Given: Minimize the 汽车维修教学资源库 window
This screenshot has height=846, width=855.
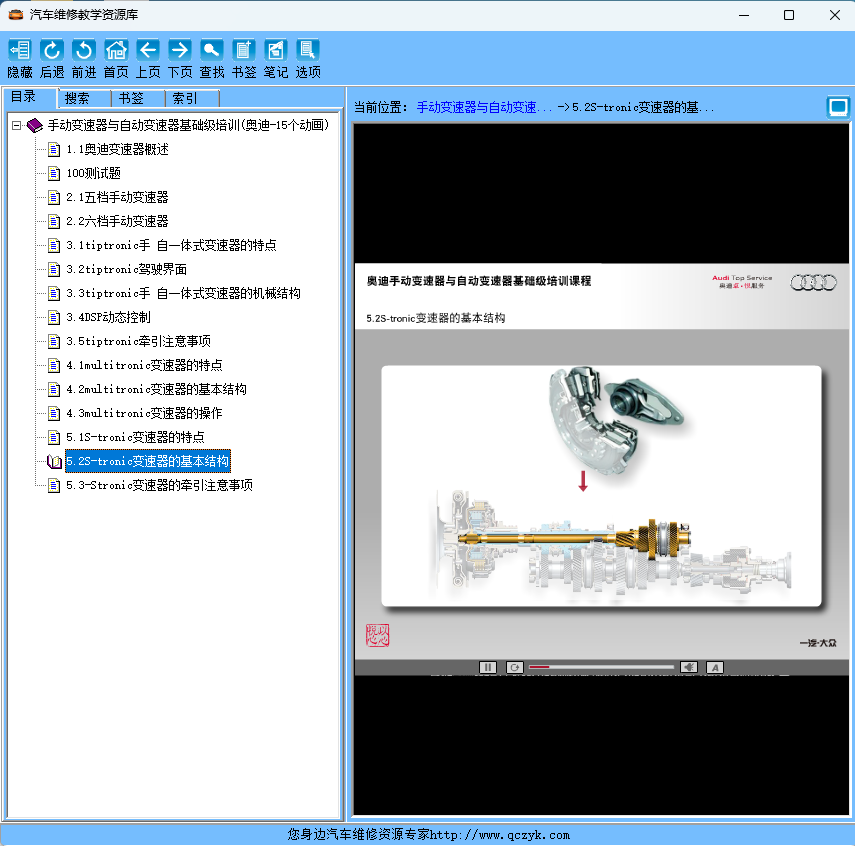Looking at the screenshot, I should [744, 15].
